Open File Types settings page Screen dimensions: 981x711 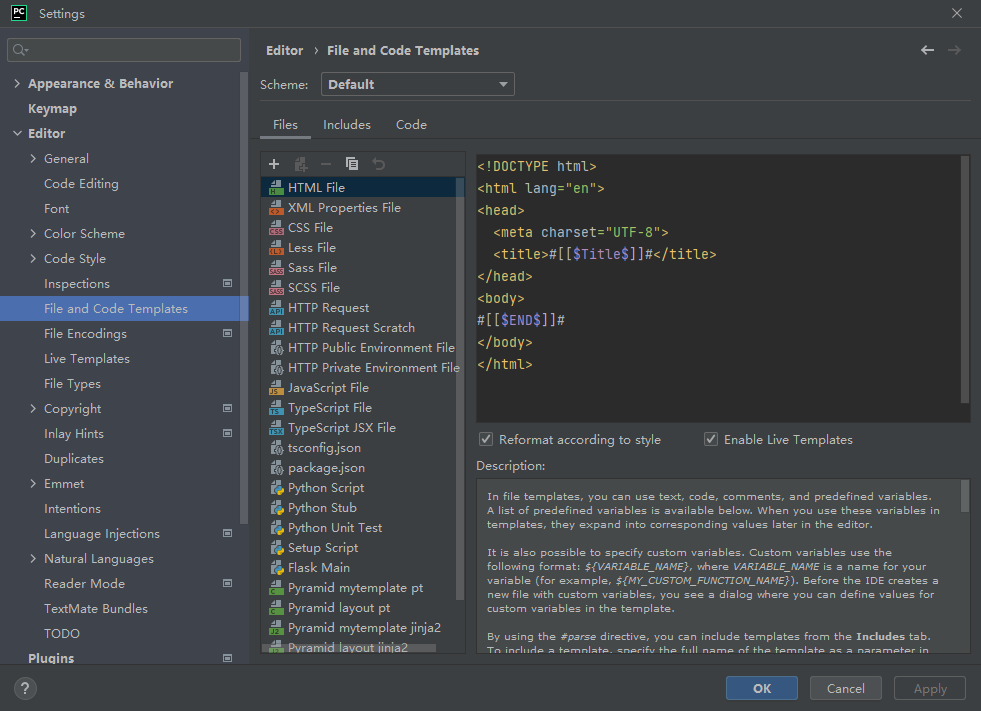(x=73, y=384)
